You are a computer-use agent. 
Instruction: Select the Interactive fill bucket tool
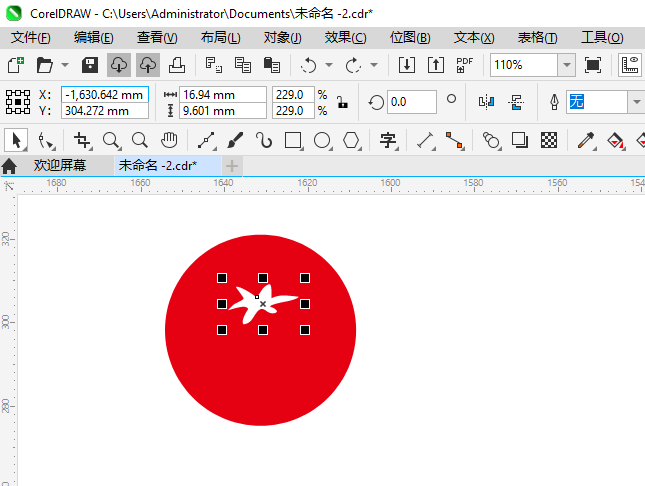[615, 140]
